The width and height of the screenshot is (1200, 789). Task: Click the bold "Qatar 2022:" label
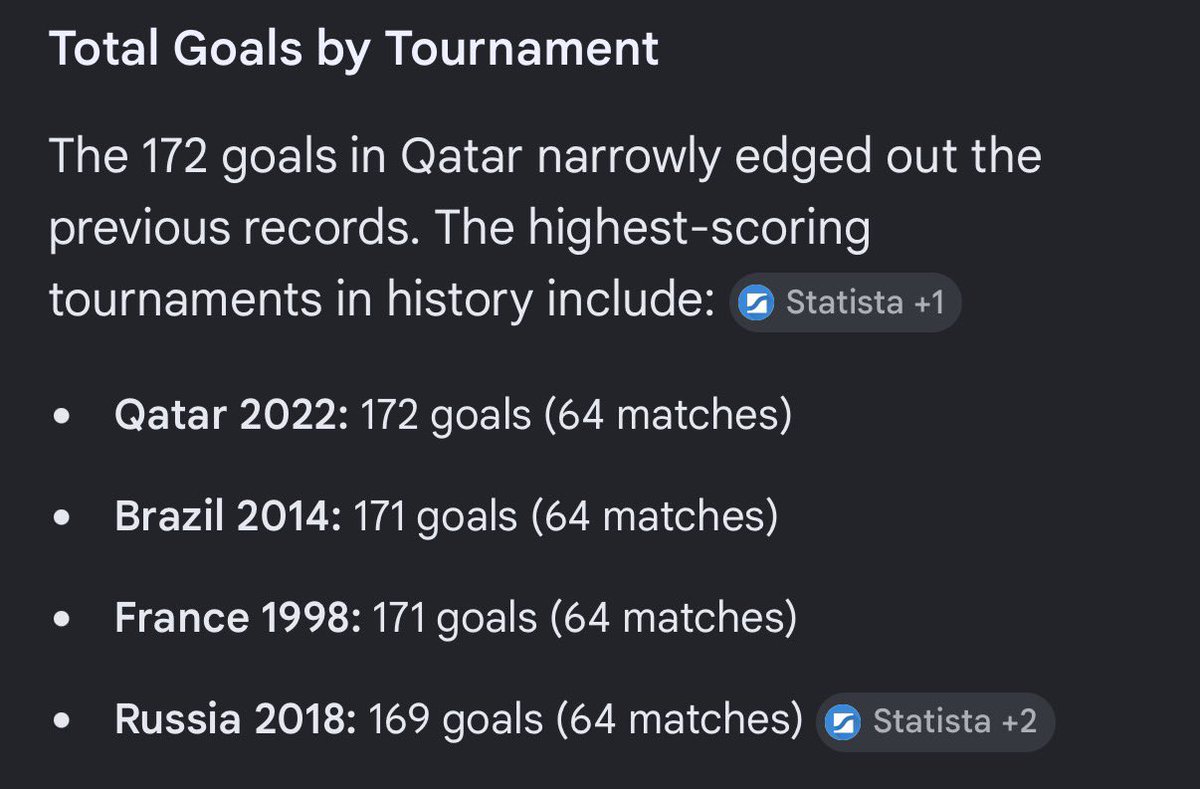point(232,416)
